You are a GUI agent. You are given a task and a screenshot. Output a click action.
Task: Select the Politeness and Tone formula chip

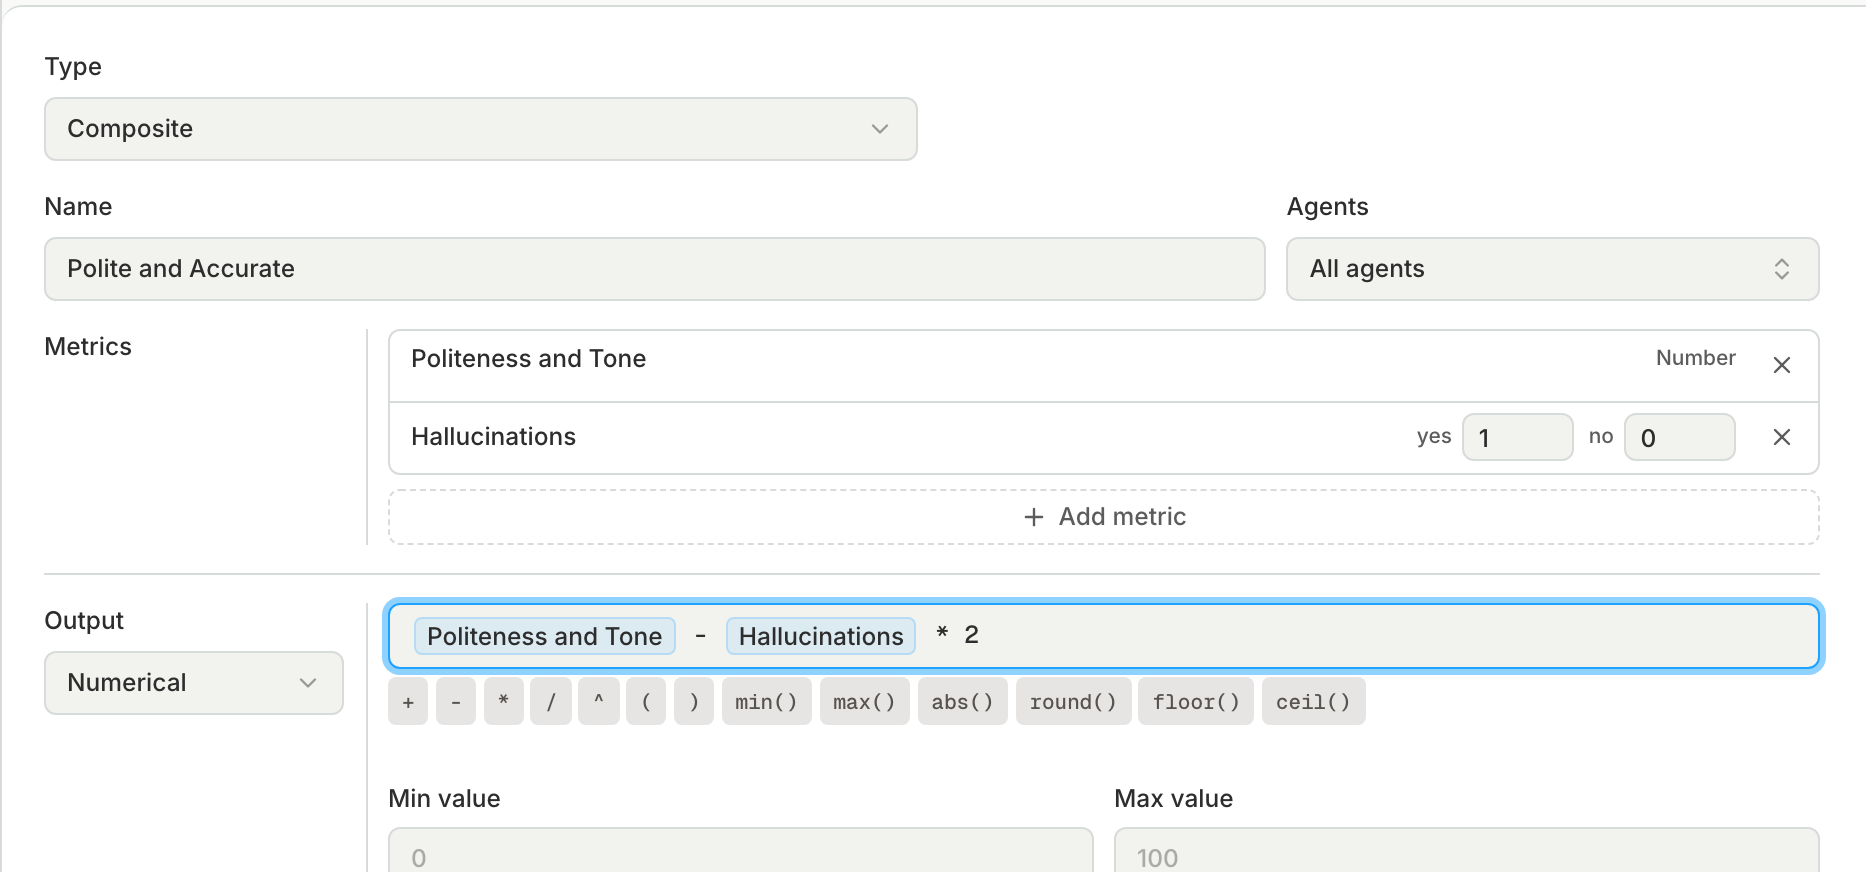545,637
